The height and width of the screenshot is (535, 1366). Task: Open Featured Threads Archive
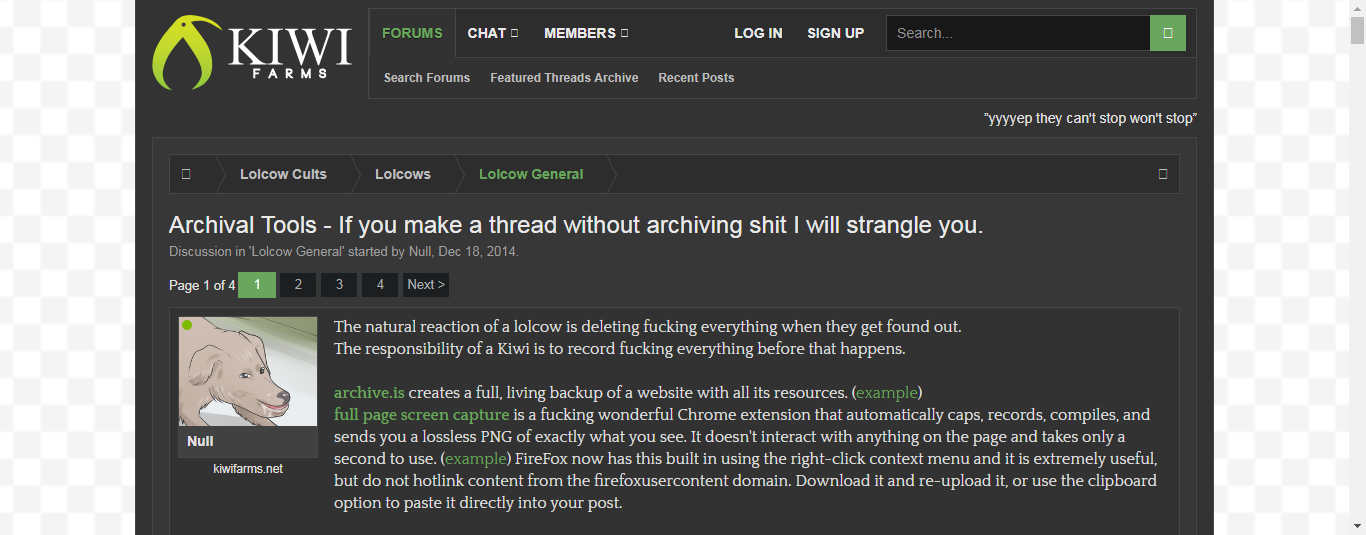564,78
